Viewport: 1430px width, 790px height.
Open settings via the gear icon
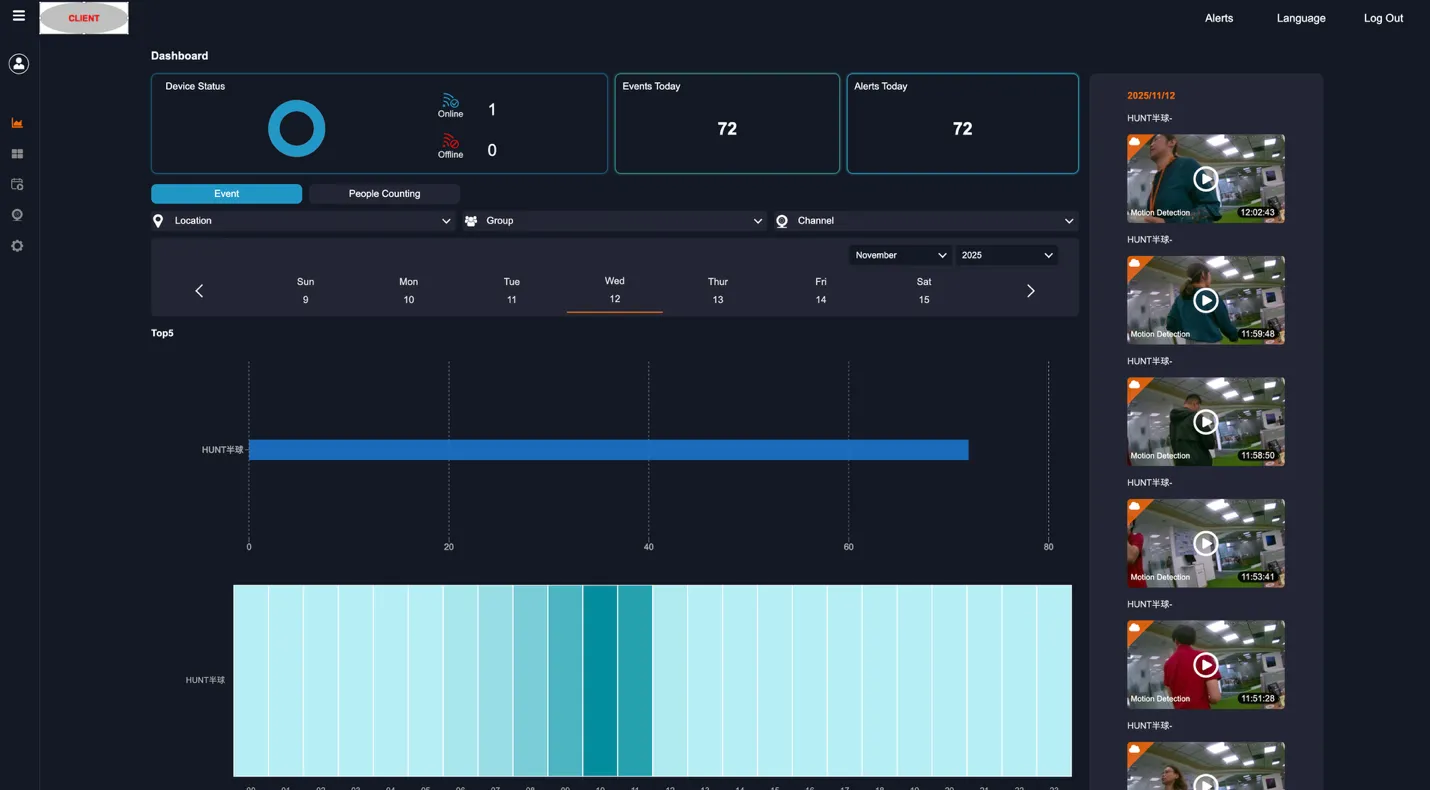click(x=17, y=245)
